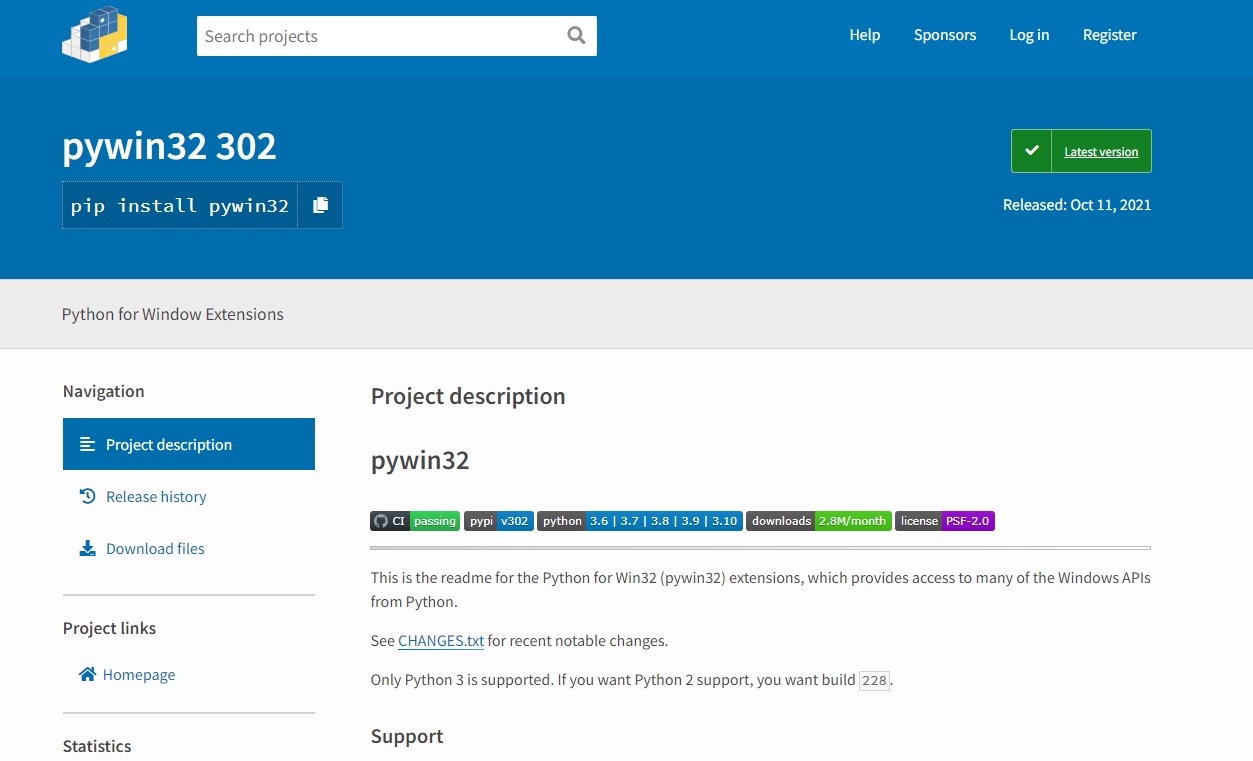Open the CHANGES.txt link
The width and height of the screenshot is (1253, 761).
[440, 640]
